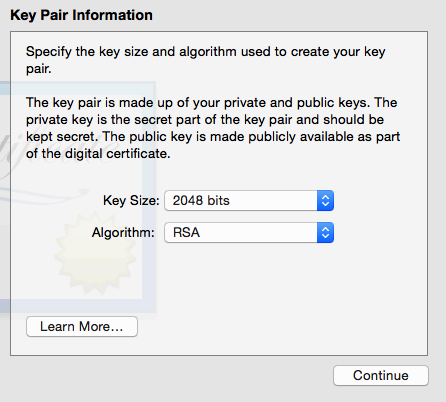
Task: Open the Algorithm dropdown showing RSA
Action: [x=249, y=233]
